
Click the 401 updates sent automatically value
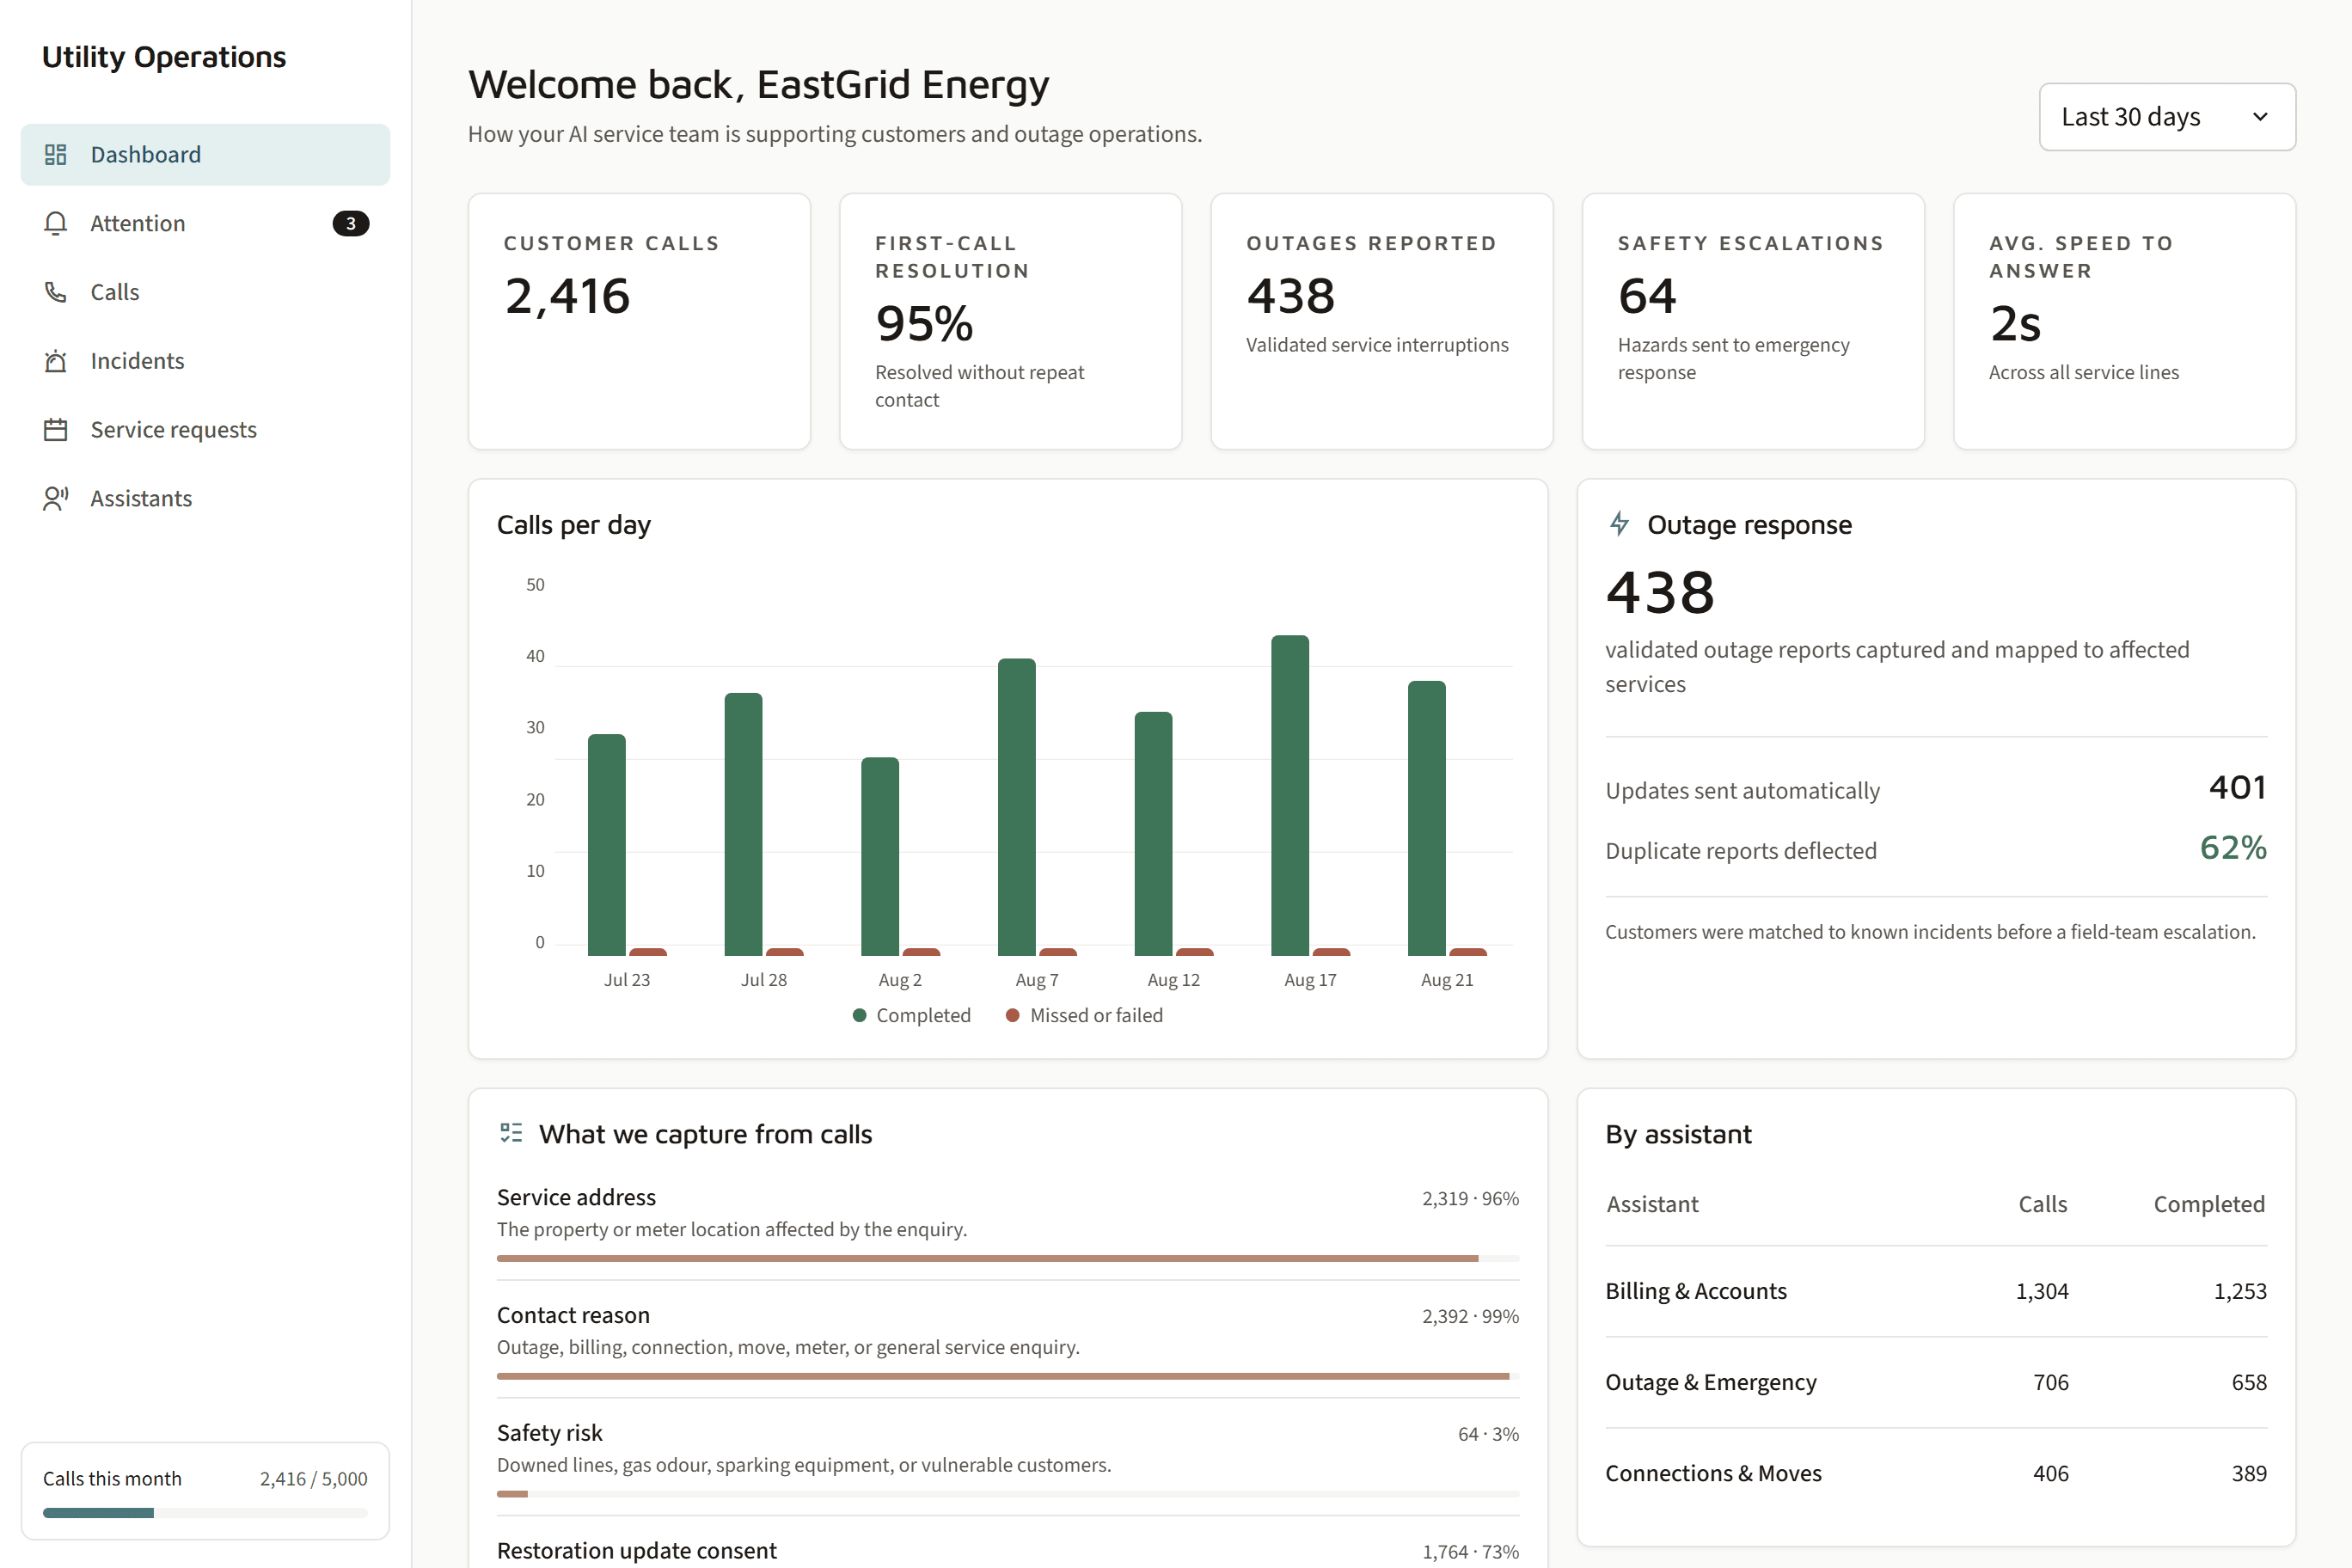2237,787
